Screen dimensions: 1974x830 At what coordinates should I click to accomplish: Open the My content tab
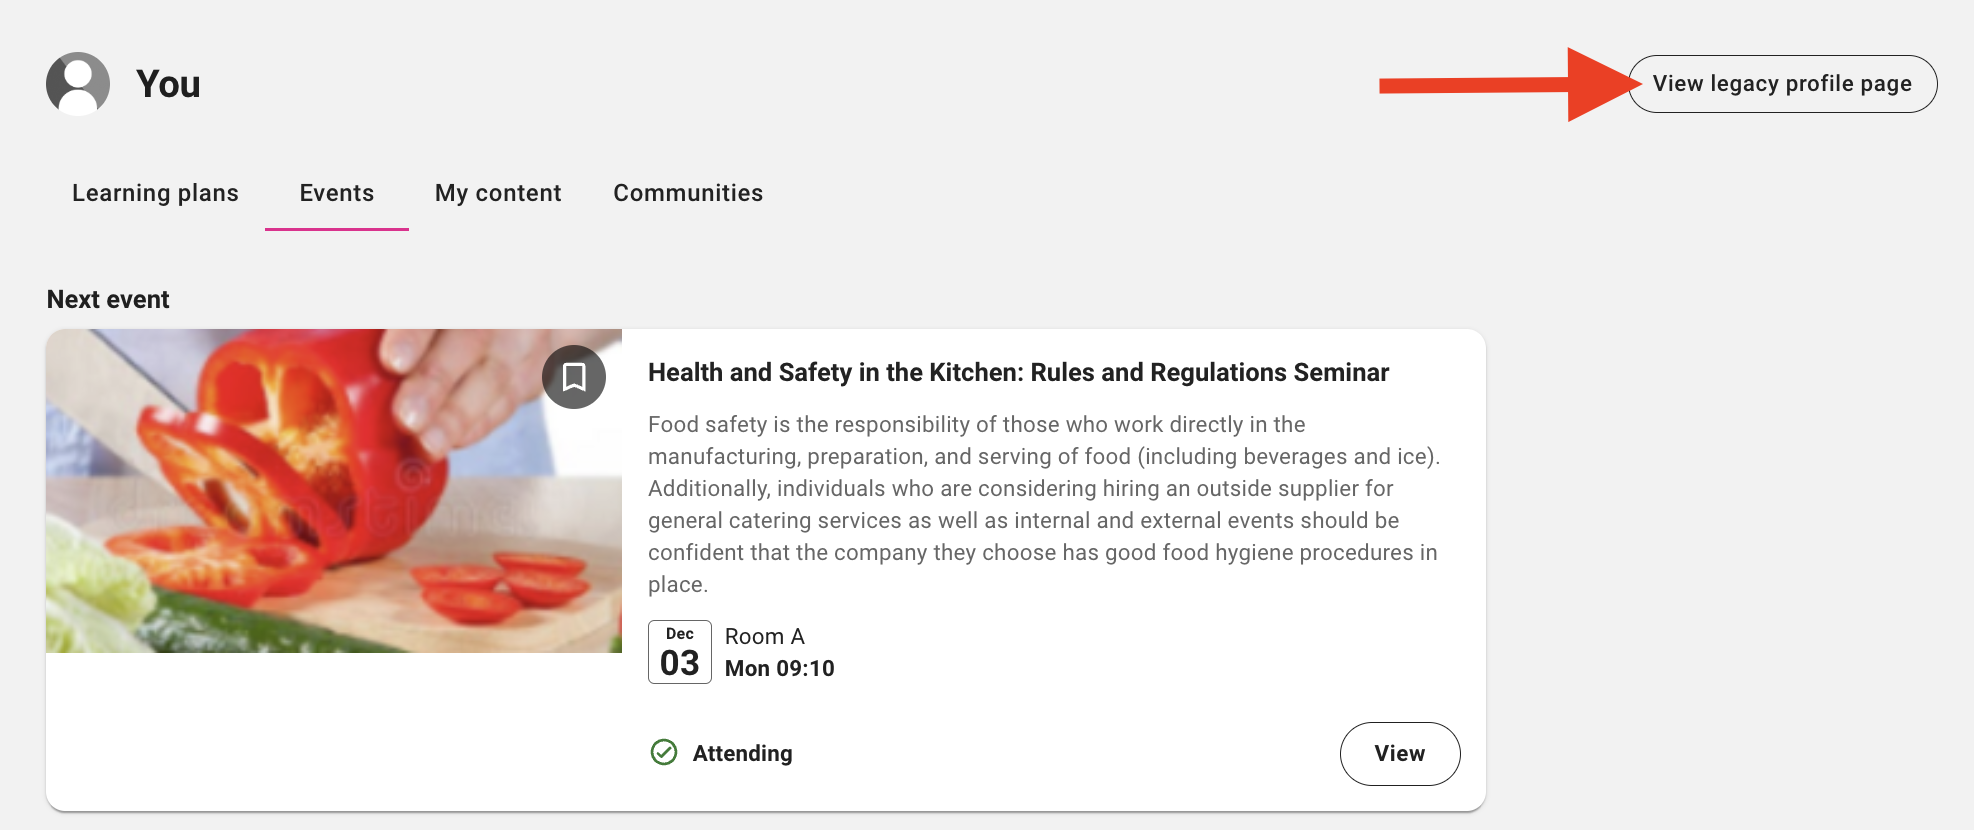498,193
